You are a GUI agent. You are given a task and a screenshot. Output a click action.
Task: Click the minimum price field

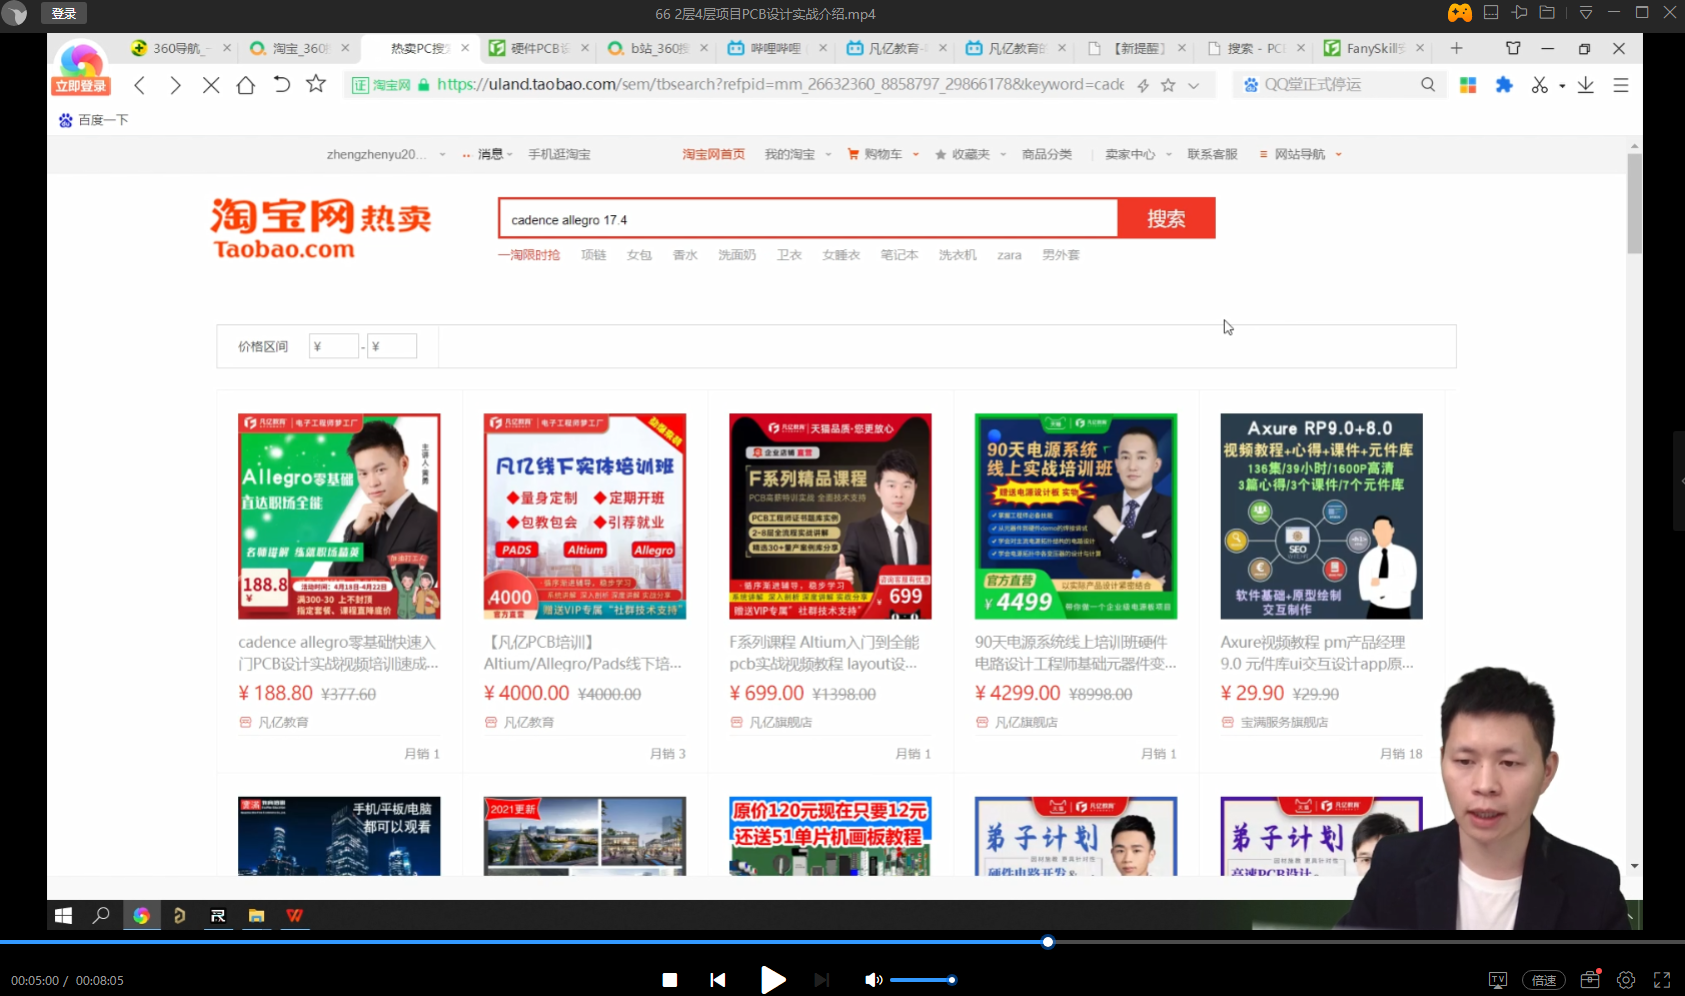(334, 346)
